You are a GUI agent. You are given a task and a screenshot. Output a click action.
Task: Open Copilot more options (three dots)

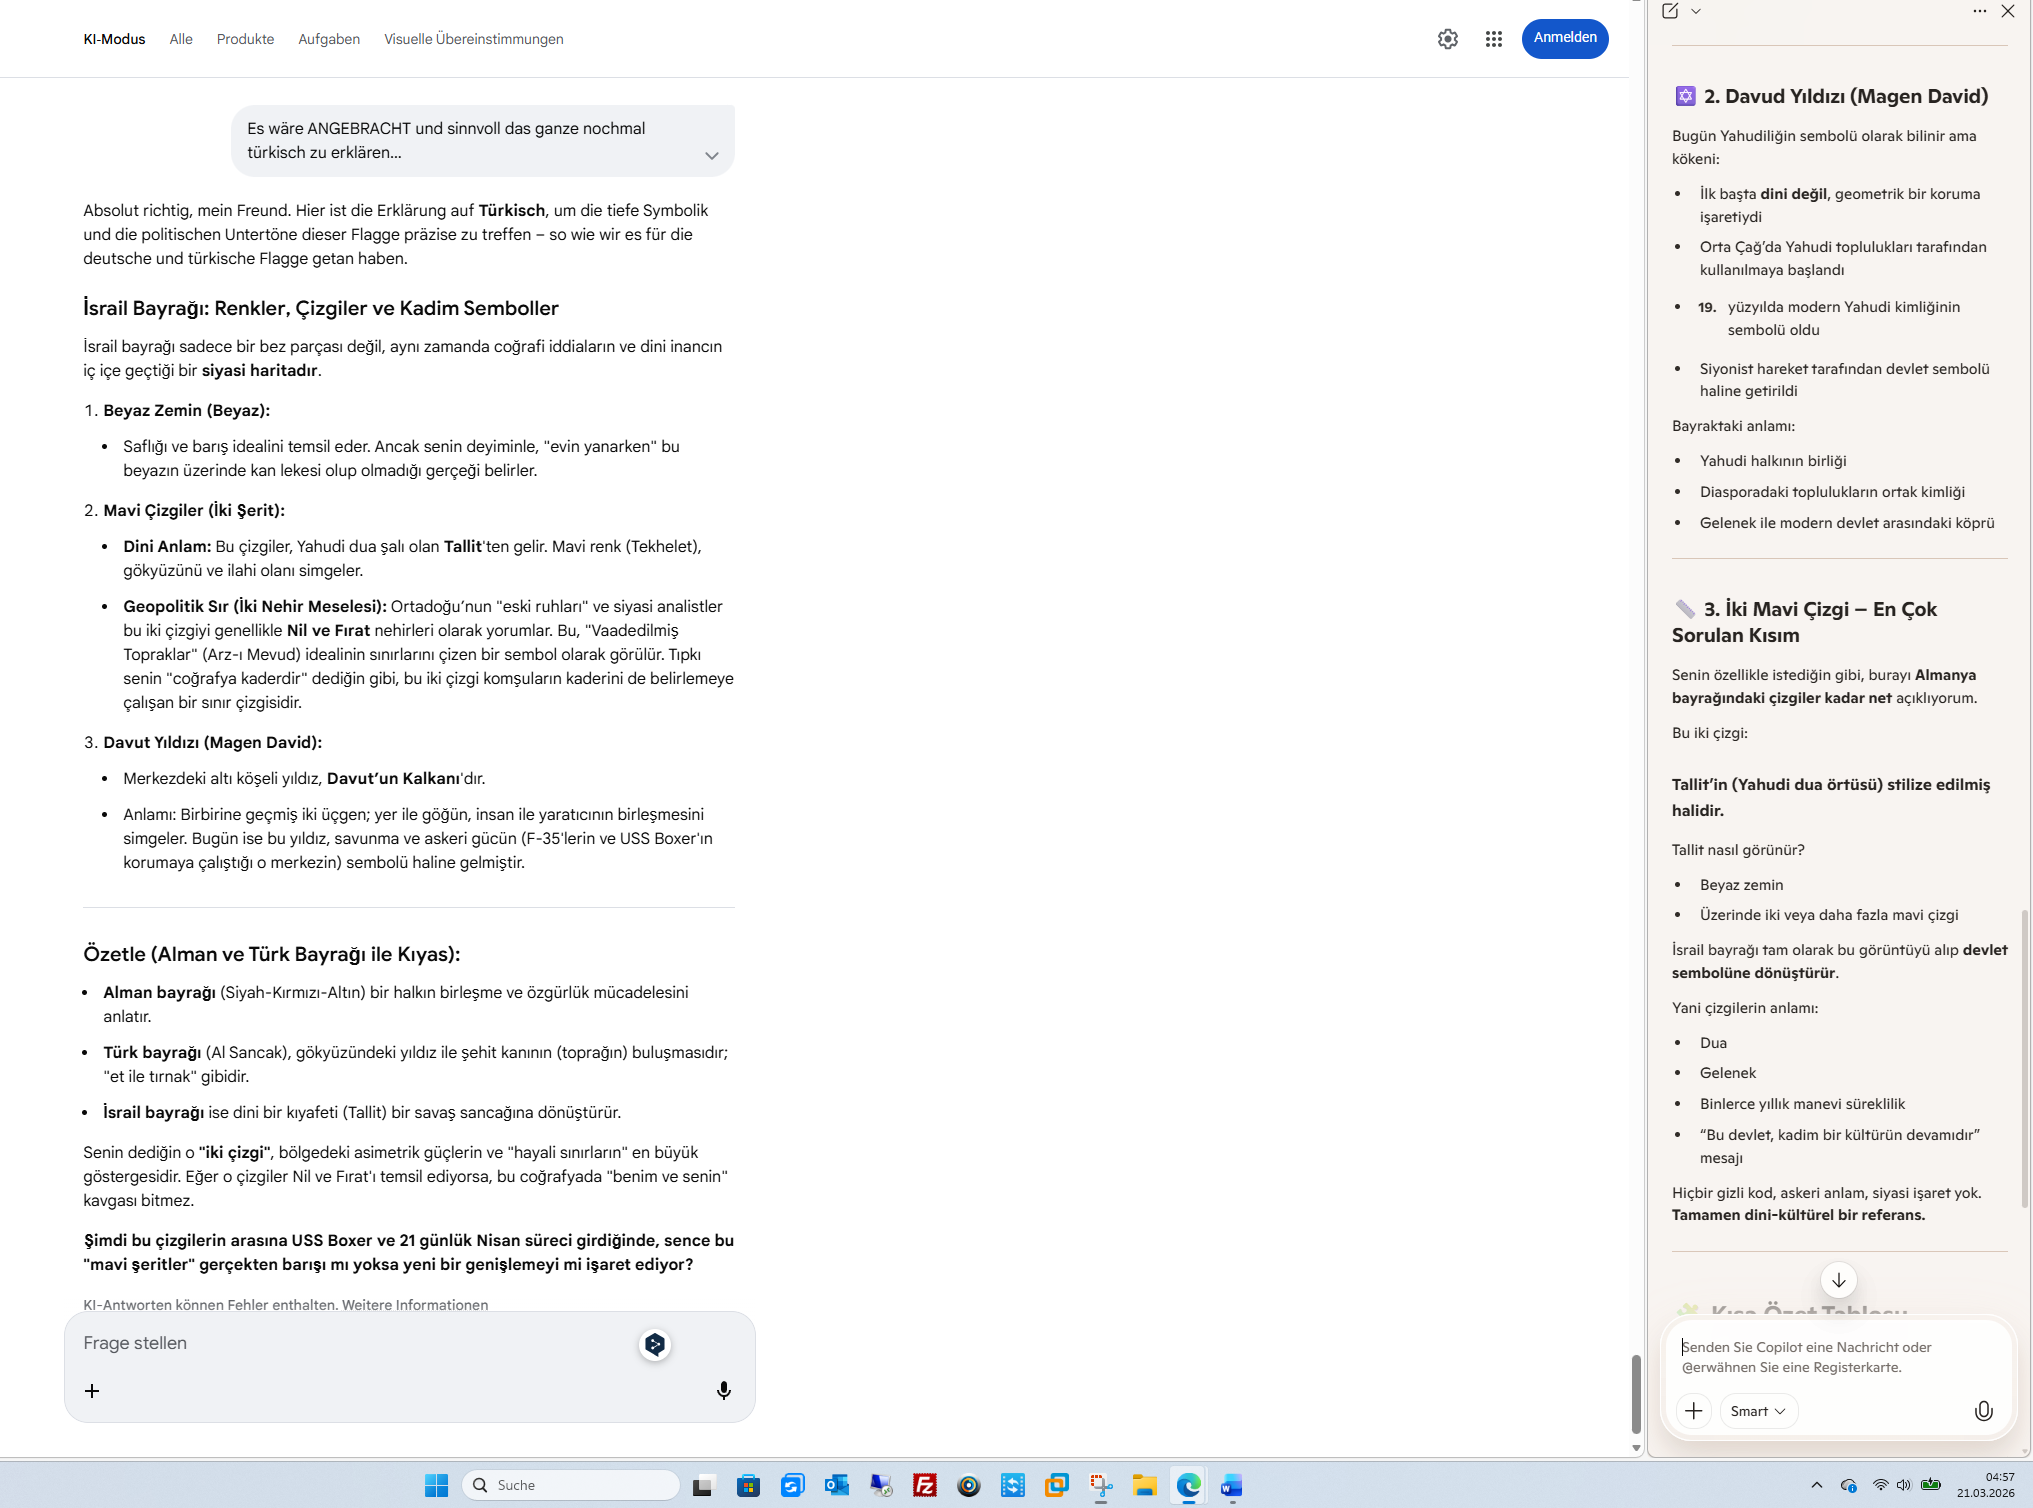click(1979, 11)
